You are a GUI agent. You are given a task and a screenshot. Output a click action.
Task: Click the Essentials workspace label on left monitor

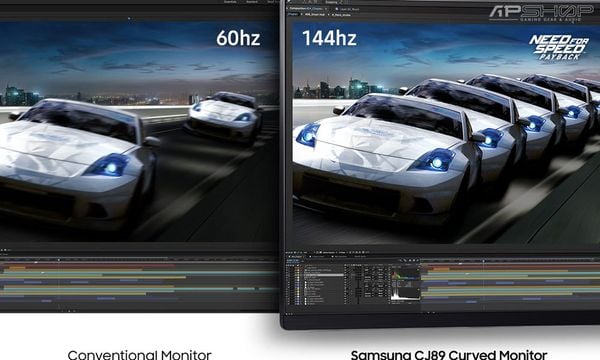(x=230, y=2)
